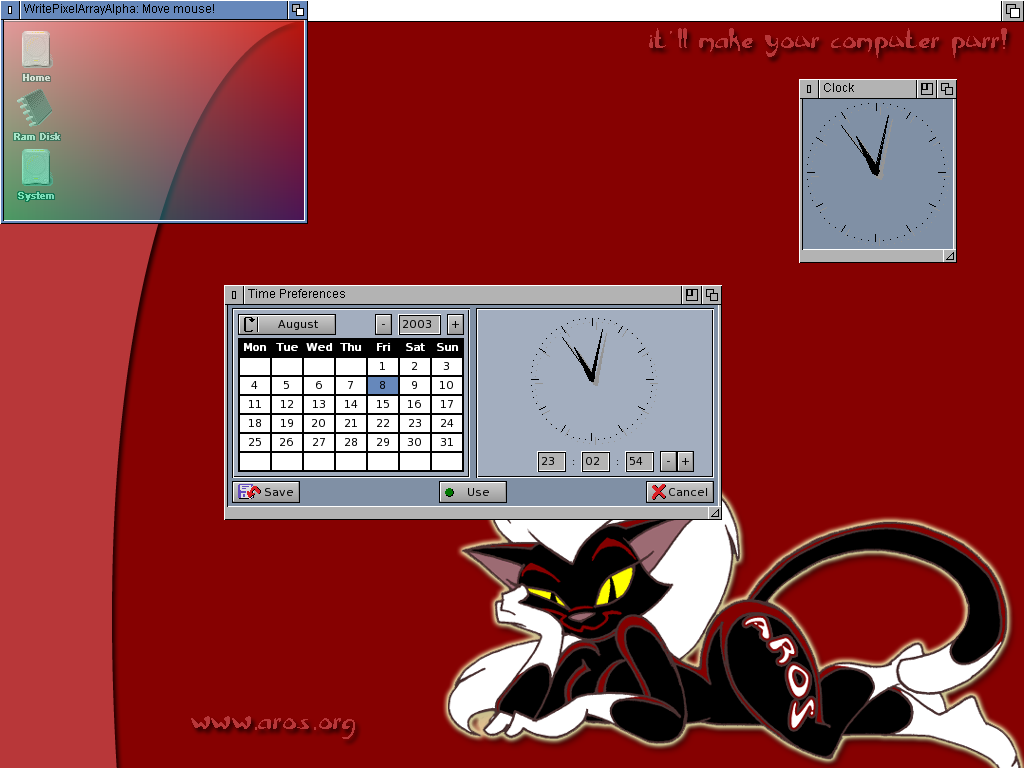
Task: Click the Use button in Time Preferences
Action: (x=473, y=492)
